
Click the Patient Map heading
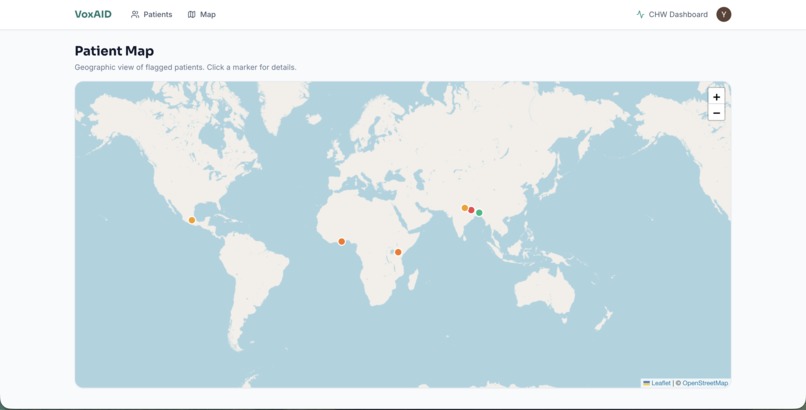pos(114,51)
